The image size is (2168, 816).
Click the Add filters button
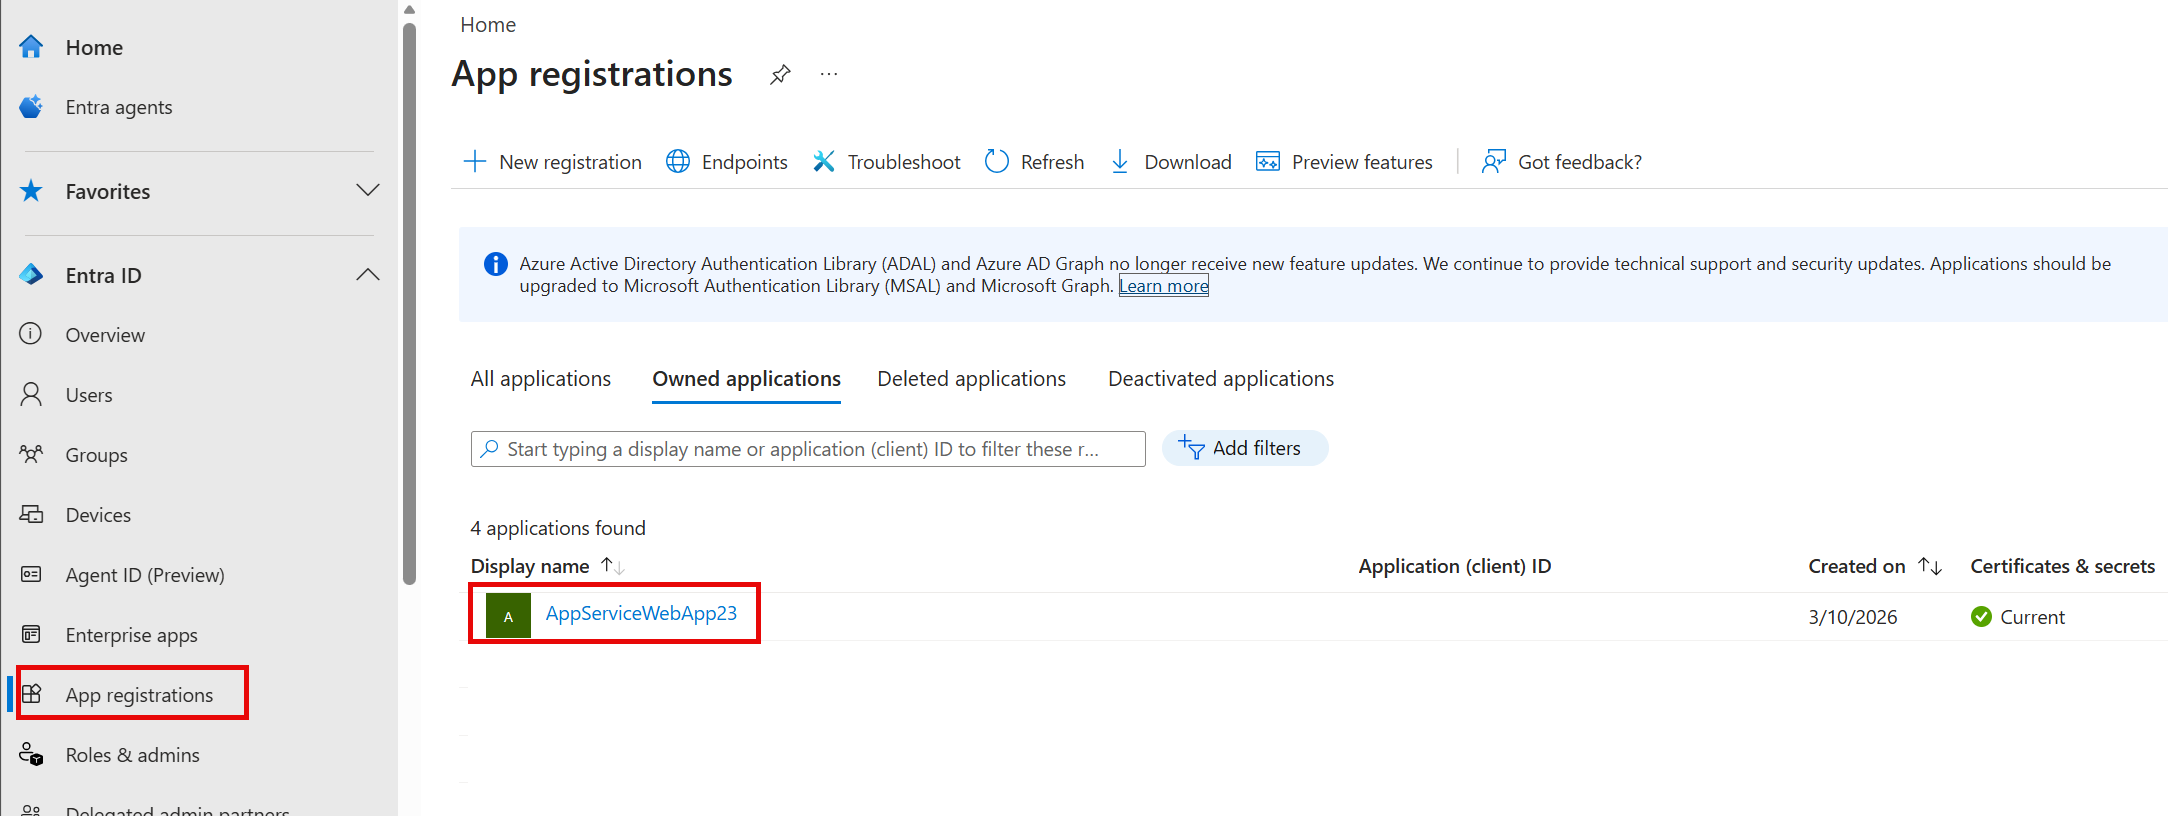(x=1245, y=448)
